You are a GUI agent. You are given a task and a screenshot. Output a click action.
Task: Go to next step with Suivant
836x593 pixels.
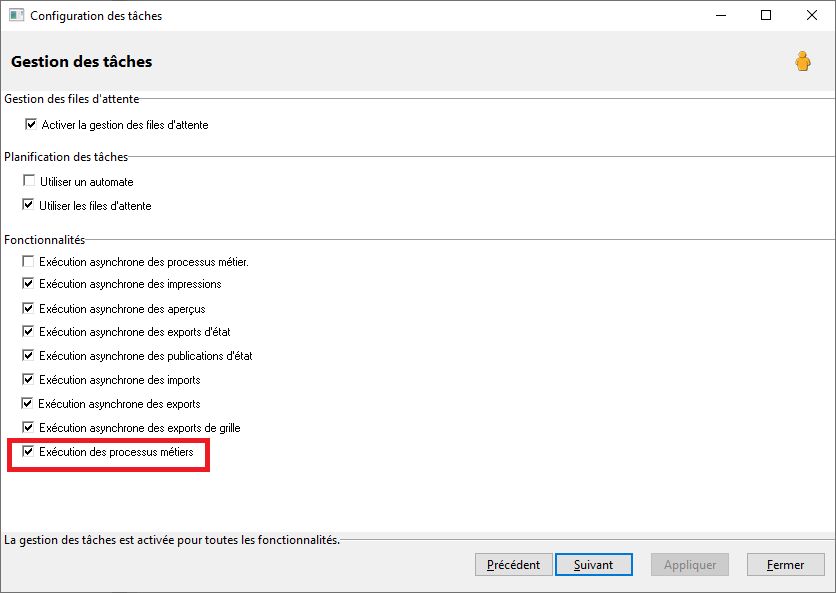593,565
